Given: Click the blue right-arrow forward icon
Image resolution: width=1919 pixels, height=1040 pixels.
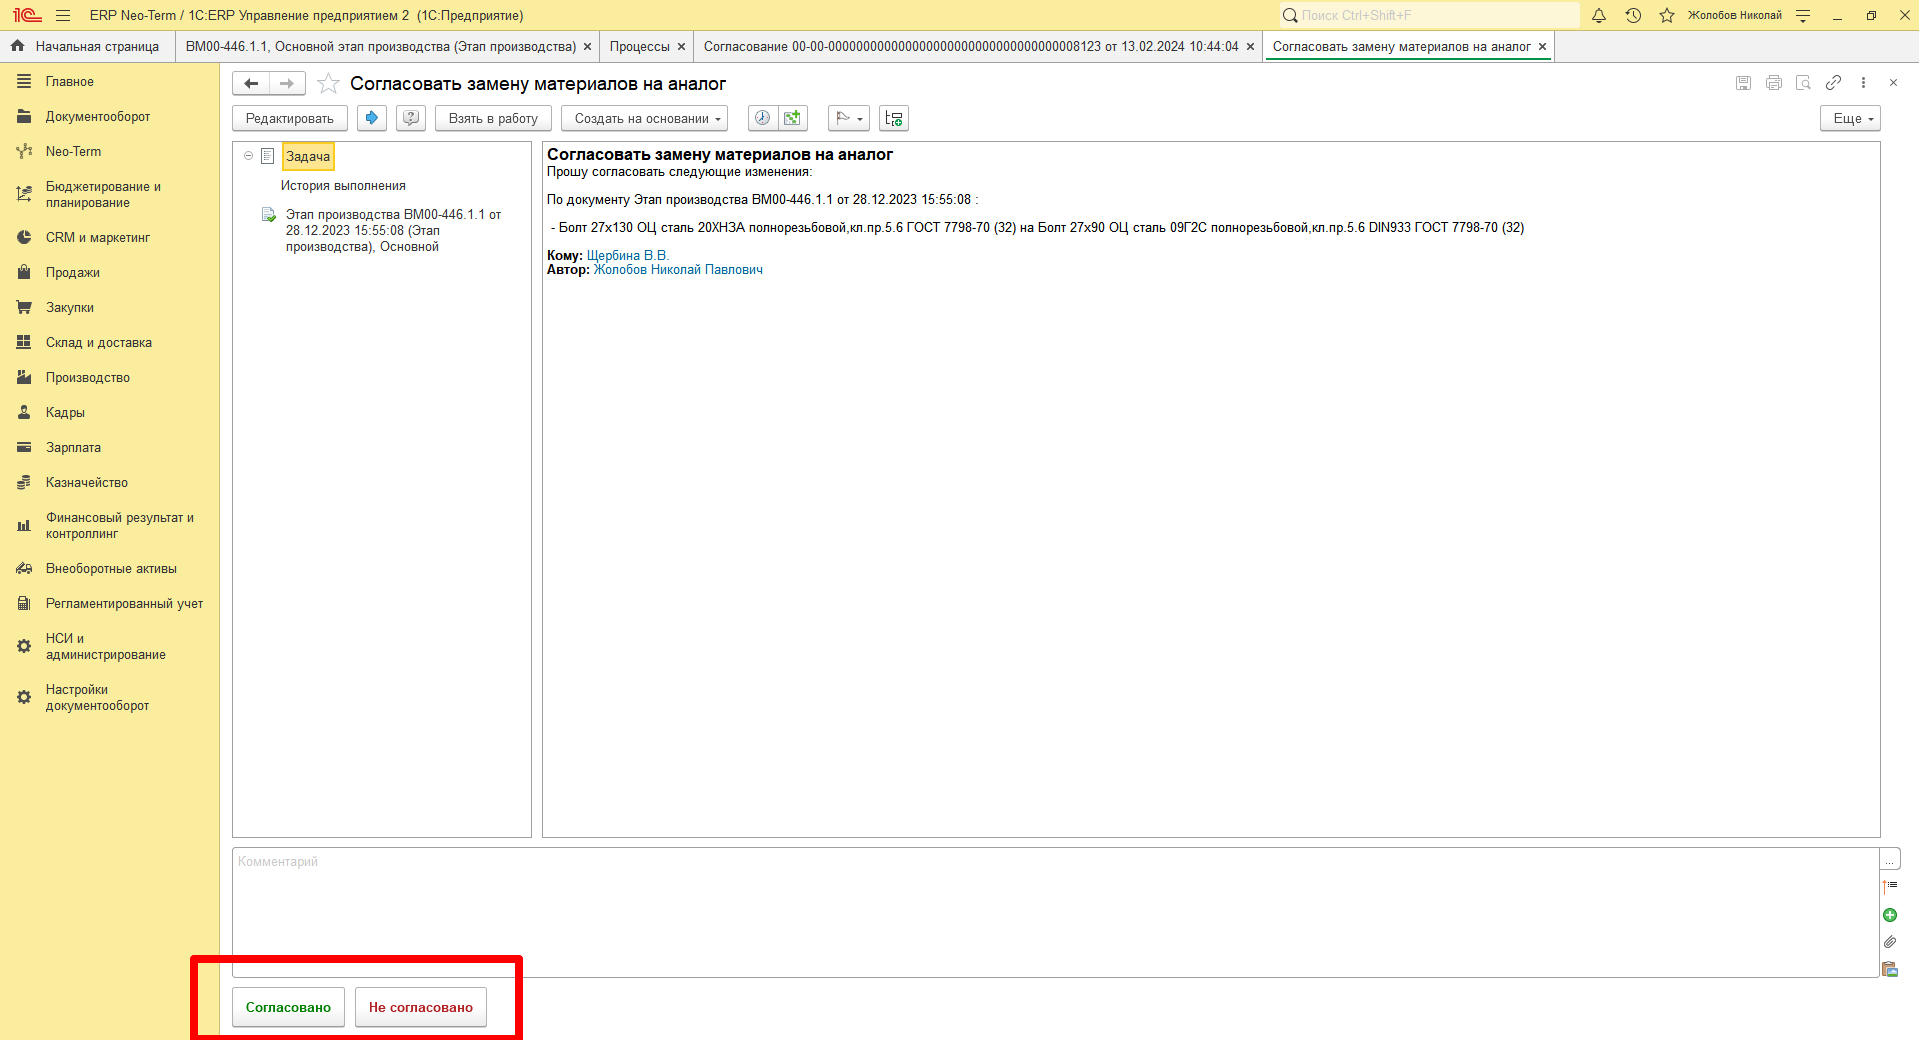Looking at the screenshot, I should (x=372, y=118).
